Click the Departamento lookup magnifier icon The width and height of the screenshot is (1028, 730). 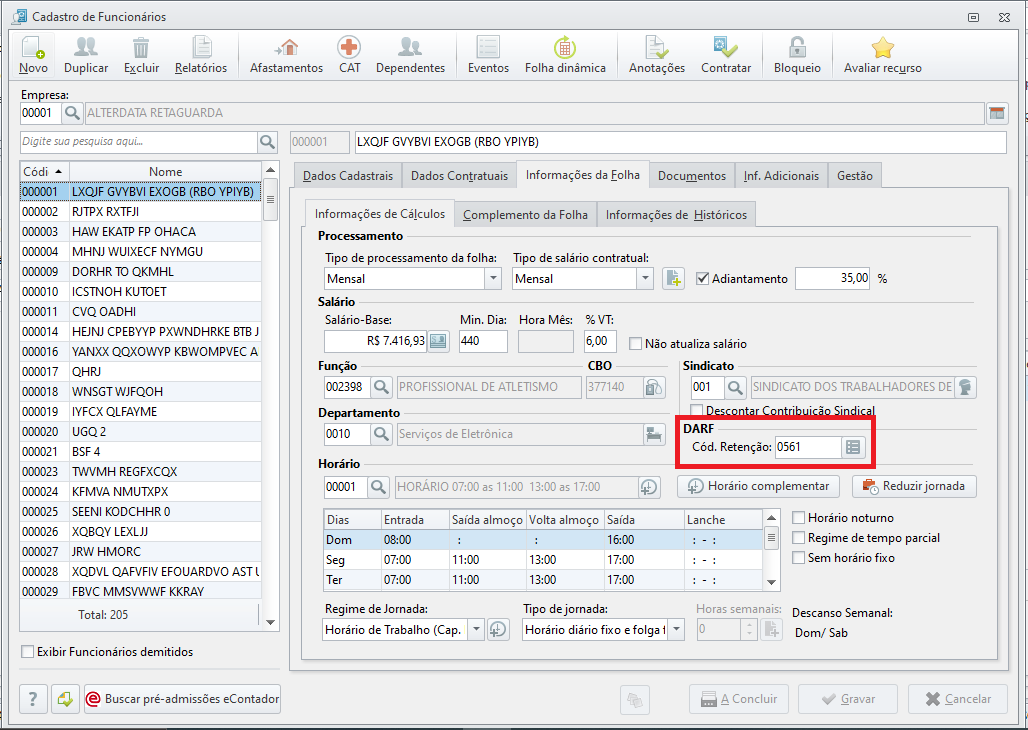381,434
